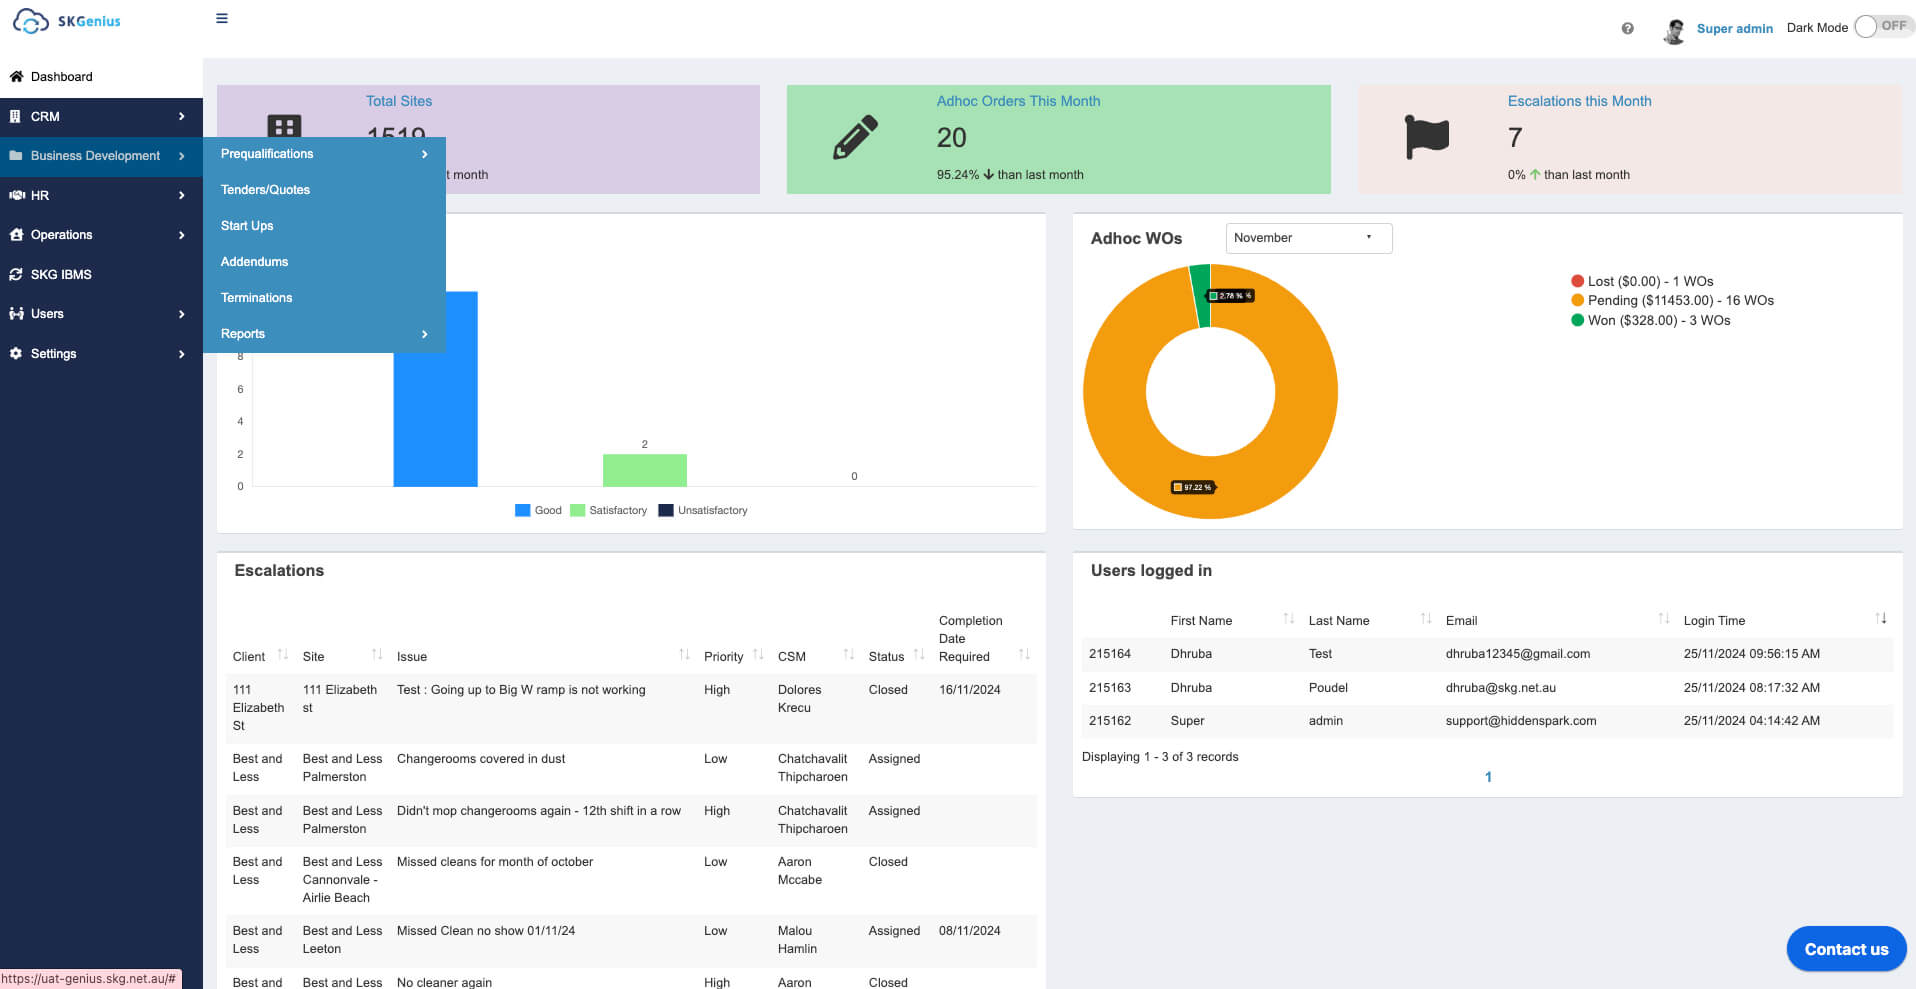Click the Contact us button
The height and width of the screenshot is (989, 1916).
point(1846,949)
